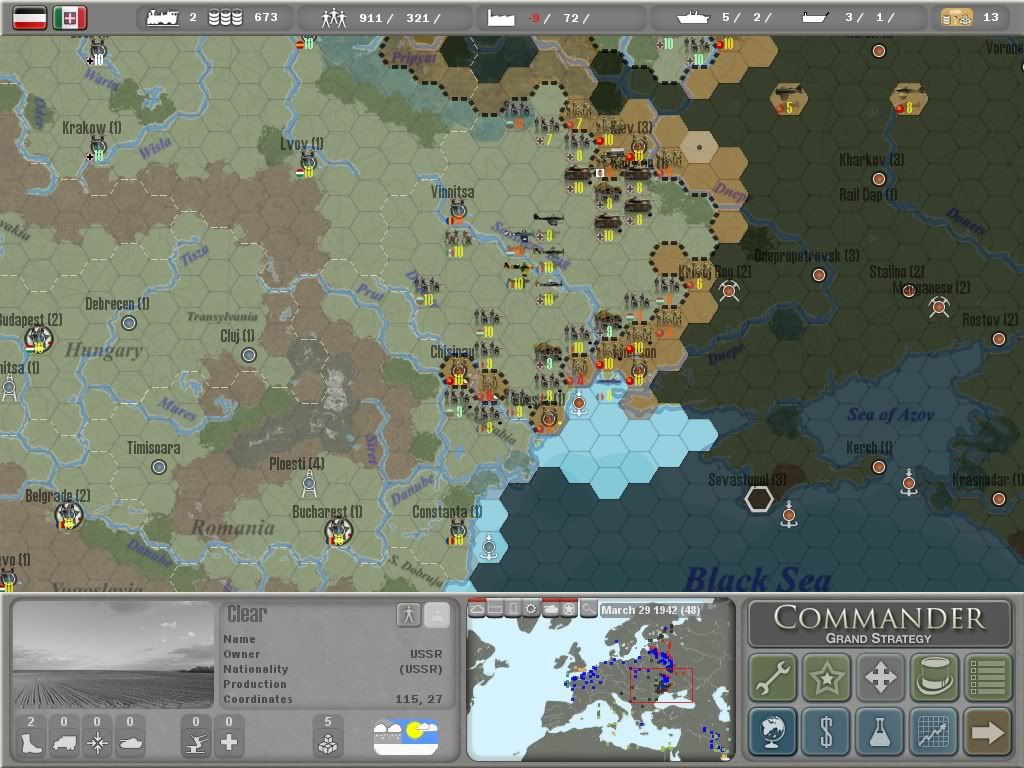Open the globe strategic map view
Screen dimensions: 1024x768
773,731
